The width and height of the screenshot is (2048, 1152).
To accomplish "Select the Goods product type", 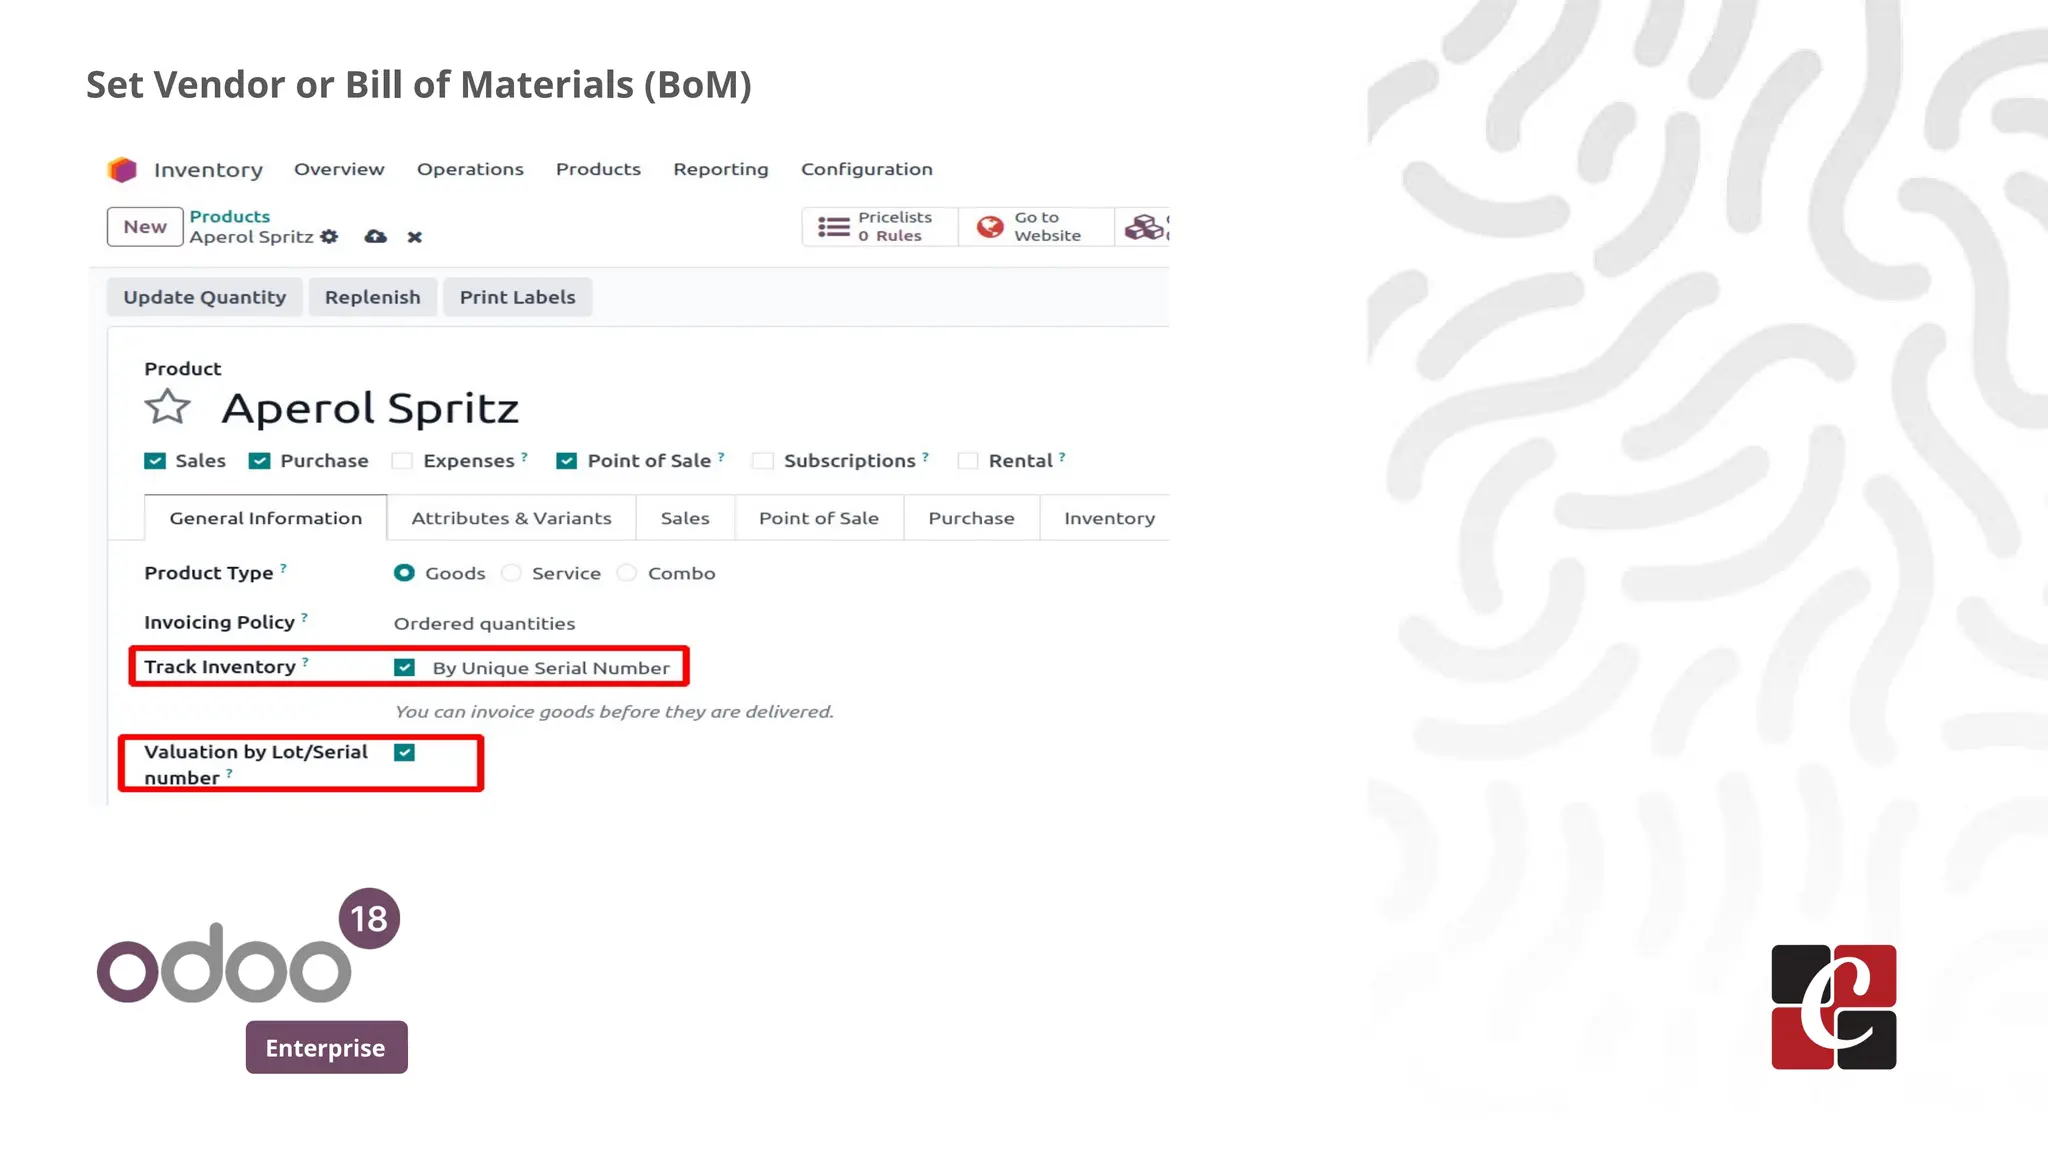I will tap(404, 573).
